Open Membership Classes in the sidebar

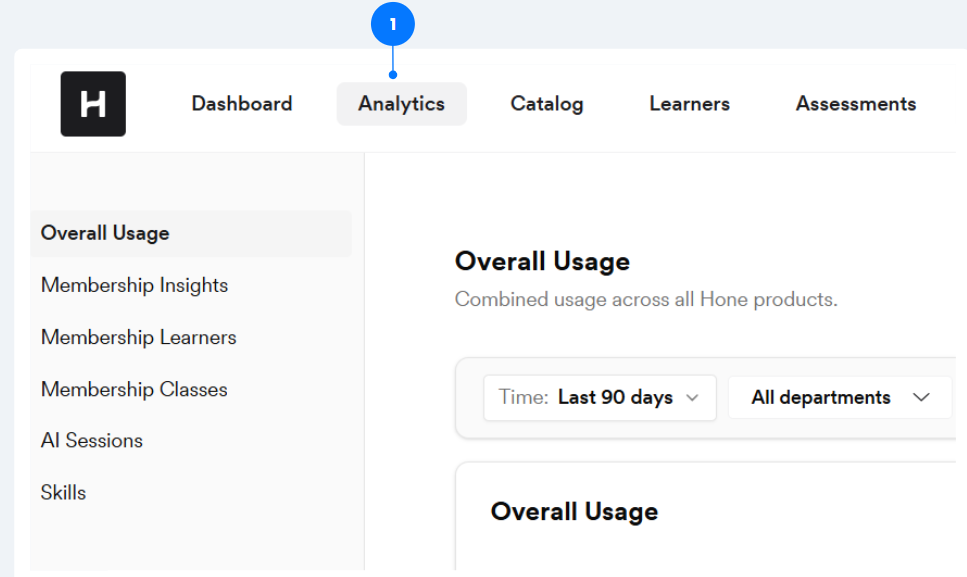coord(134,390)
